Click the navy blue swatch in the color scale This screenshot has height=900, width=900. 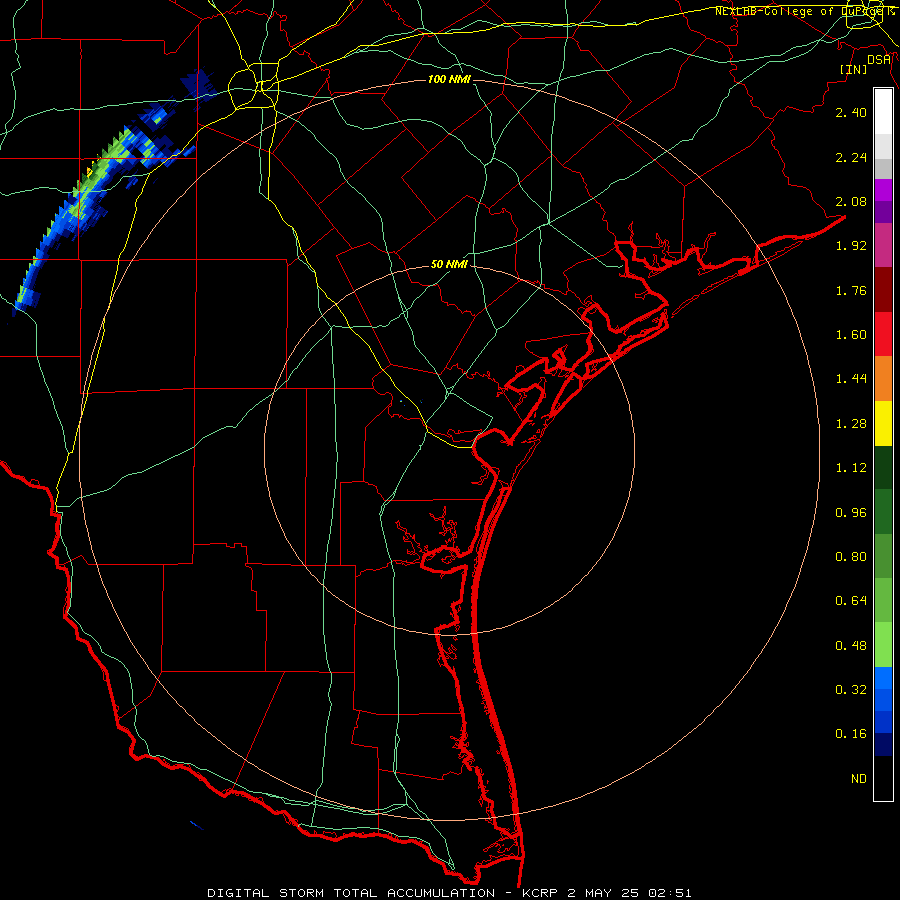[x=883, y=744]
